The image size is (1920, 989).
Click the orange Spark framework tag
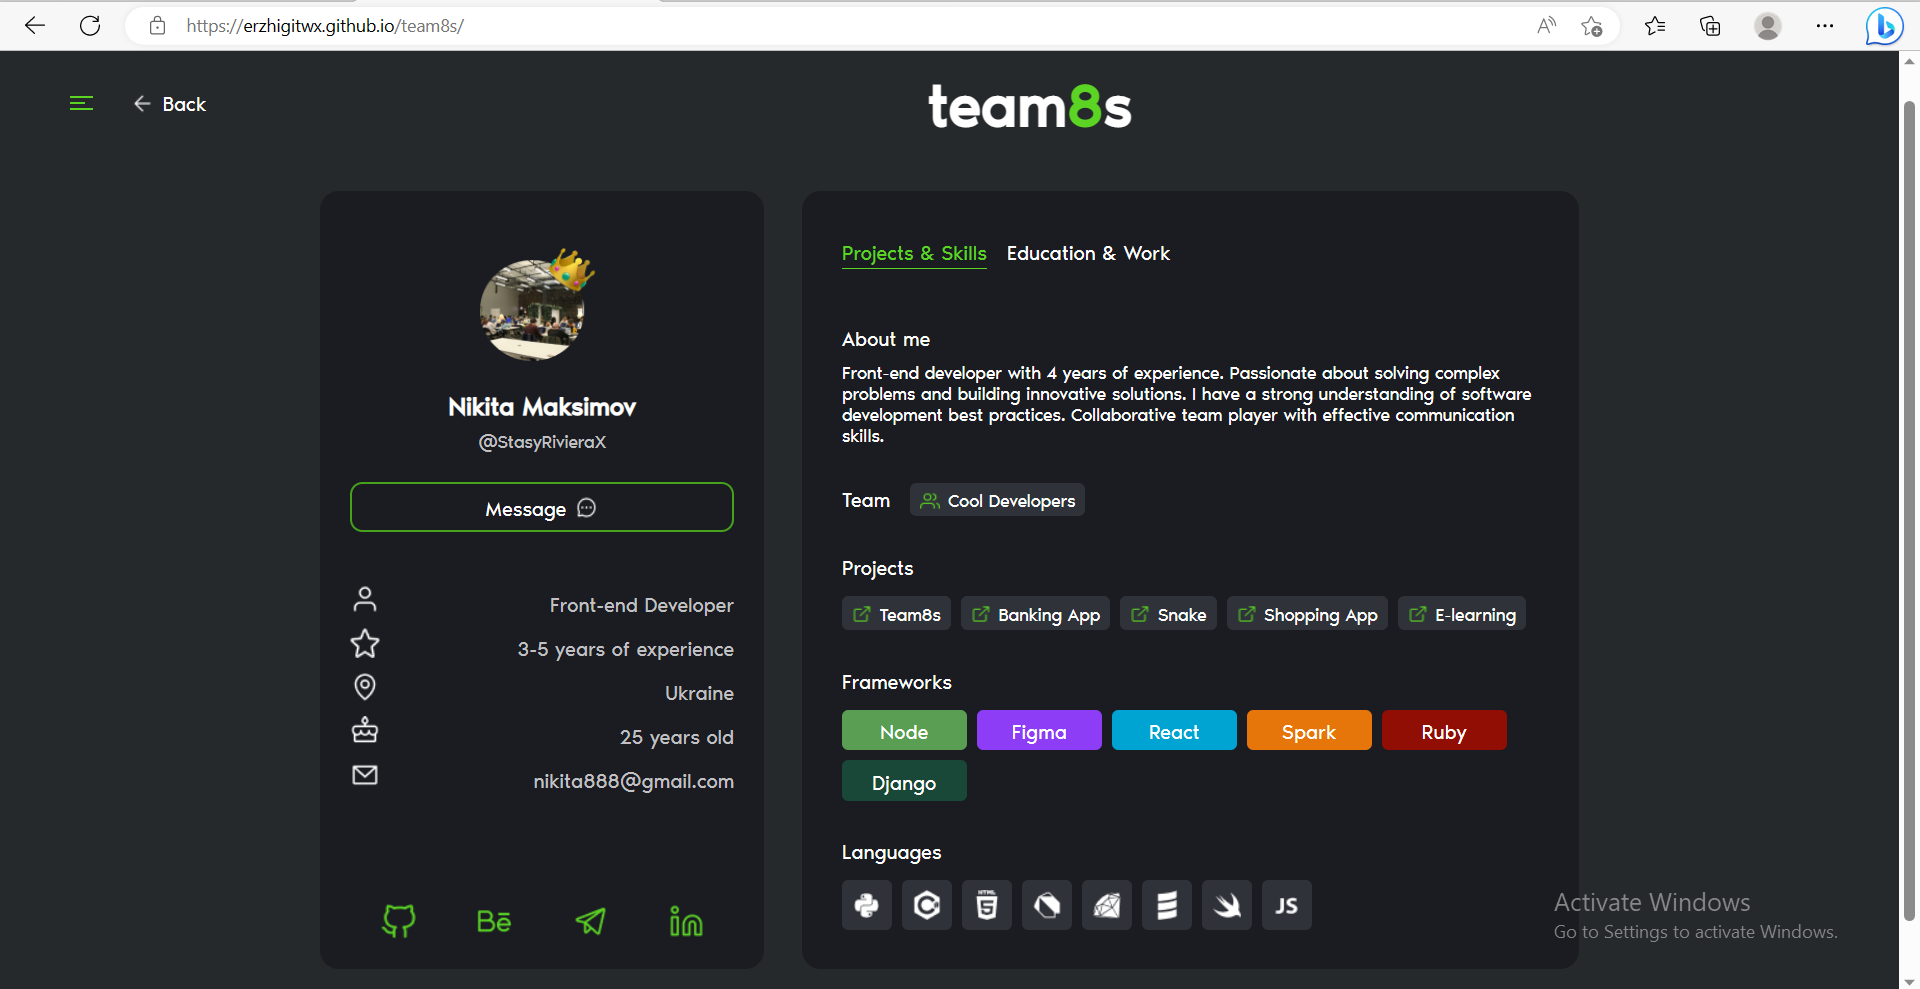1309,731
